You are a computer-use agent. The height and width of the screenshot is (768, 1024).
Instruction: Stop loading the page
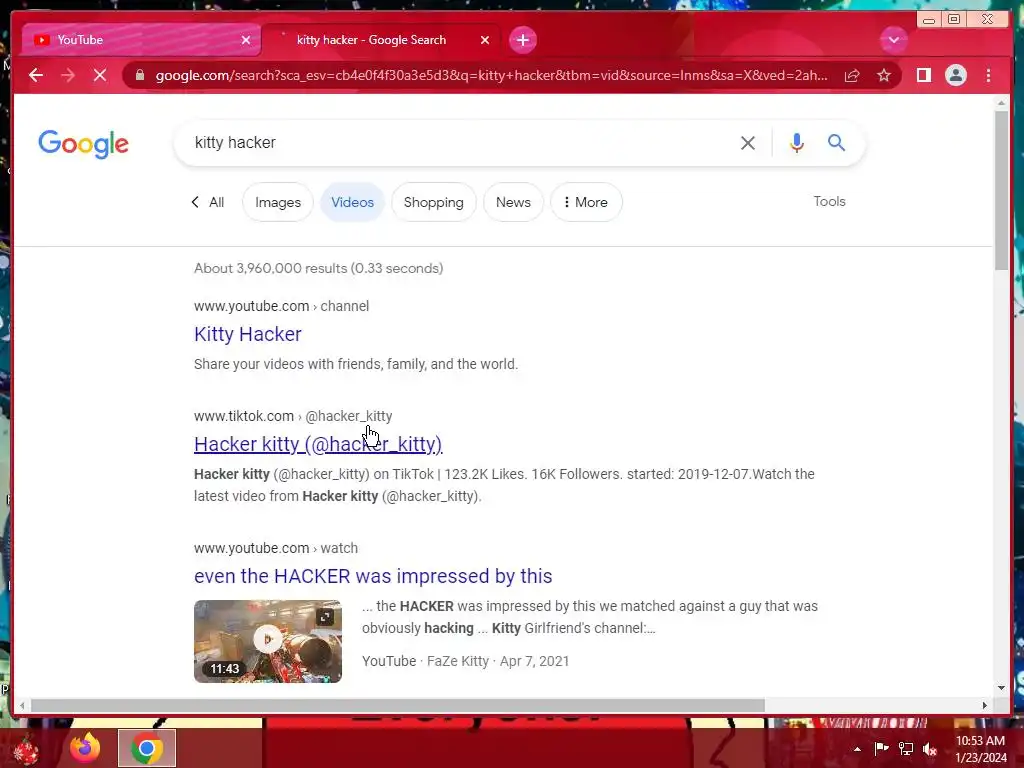point(100,75)
